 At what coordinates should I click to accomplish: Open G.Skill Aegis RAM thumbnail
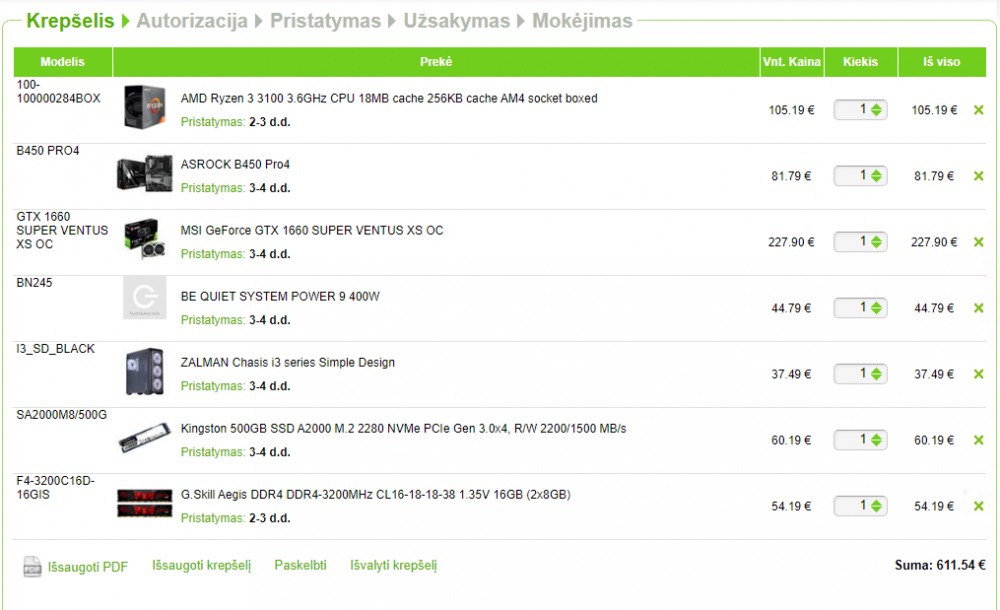(145, 503)
